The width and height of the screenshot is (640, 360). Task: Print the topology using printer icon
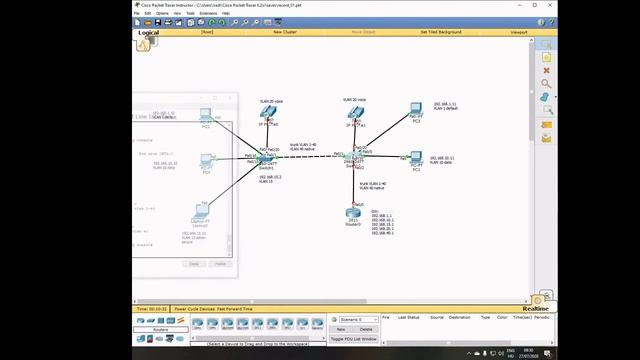click(168, 22)
